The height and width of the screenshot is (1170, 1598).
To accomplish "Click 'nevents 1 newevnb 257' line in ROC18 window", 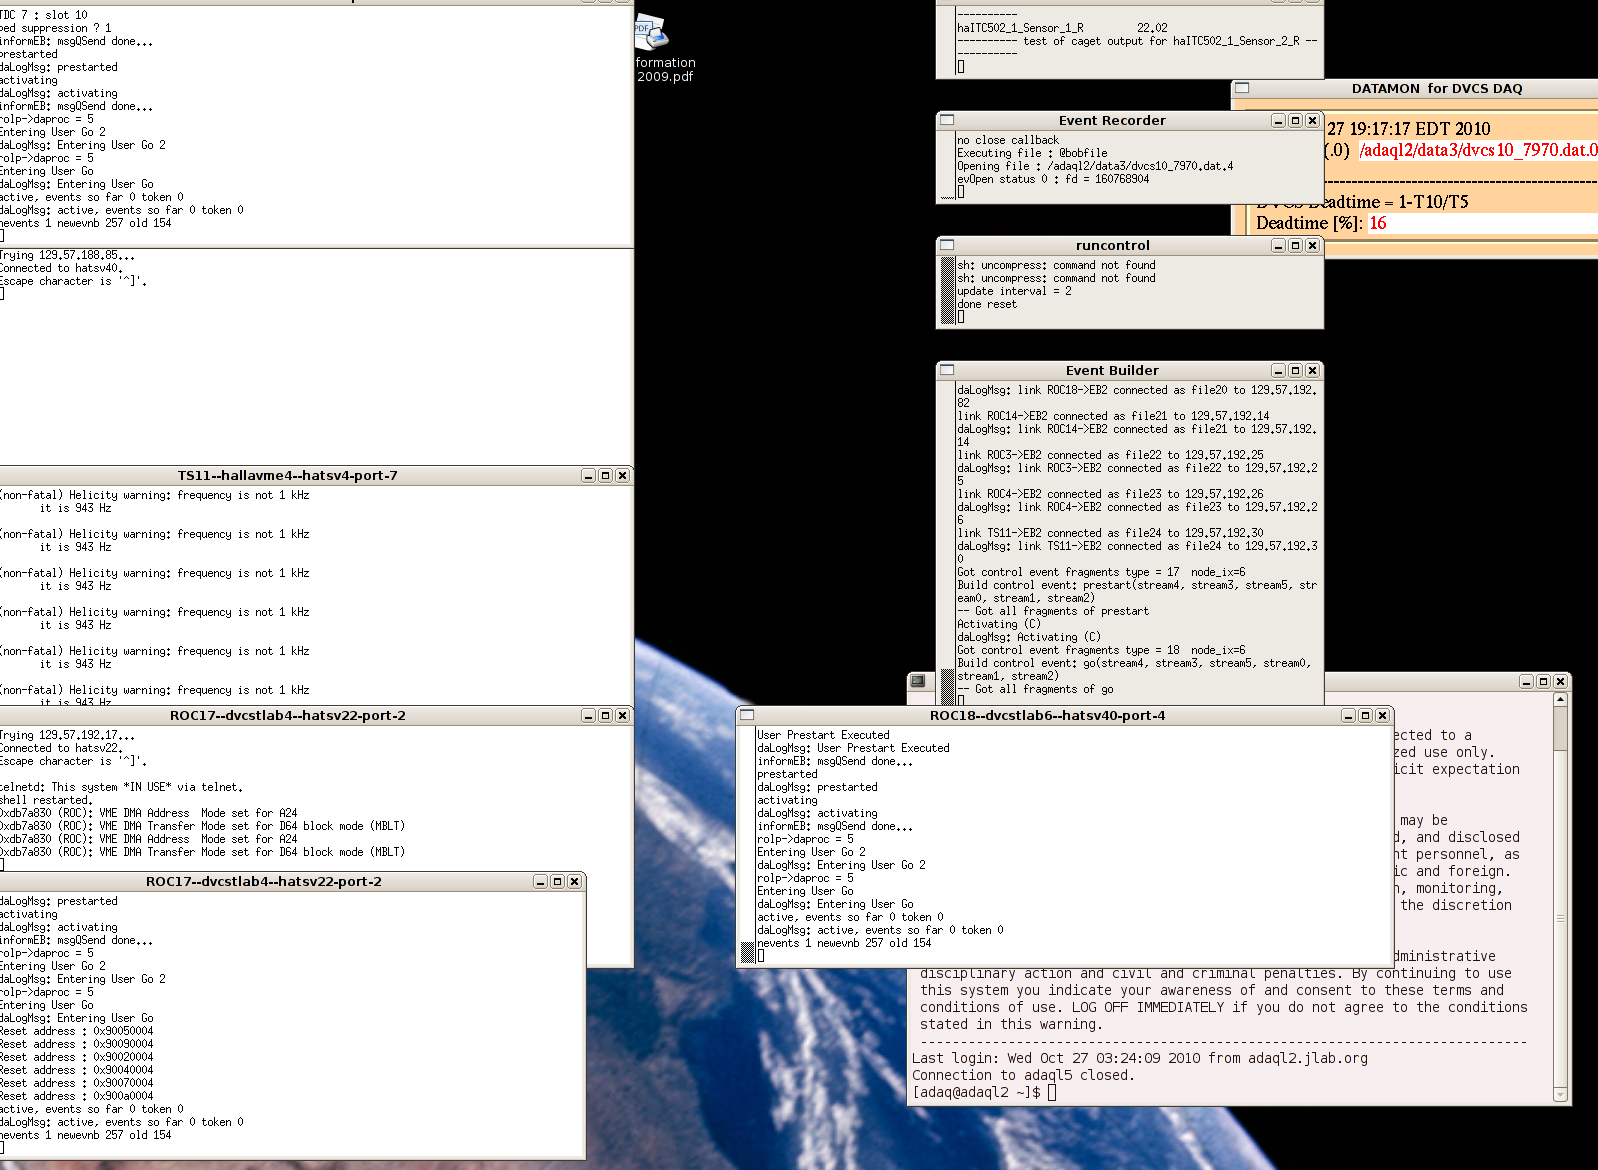I will 844,943.
